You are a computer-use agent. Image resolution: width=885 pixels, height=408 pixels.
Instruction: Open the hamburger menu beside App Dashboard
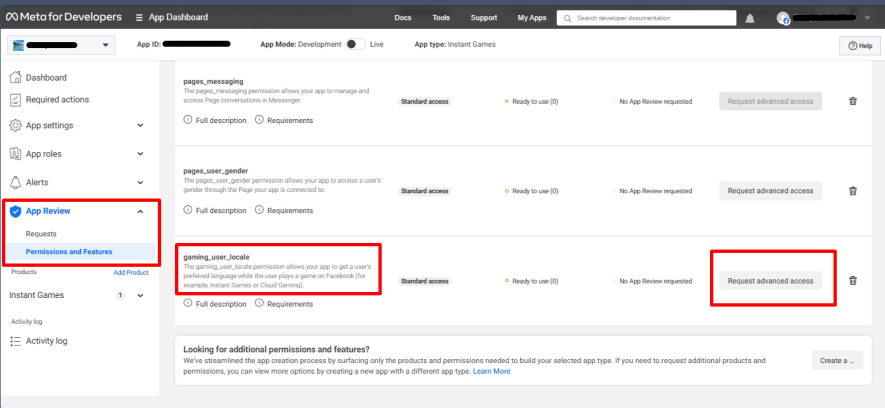139,17
